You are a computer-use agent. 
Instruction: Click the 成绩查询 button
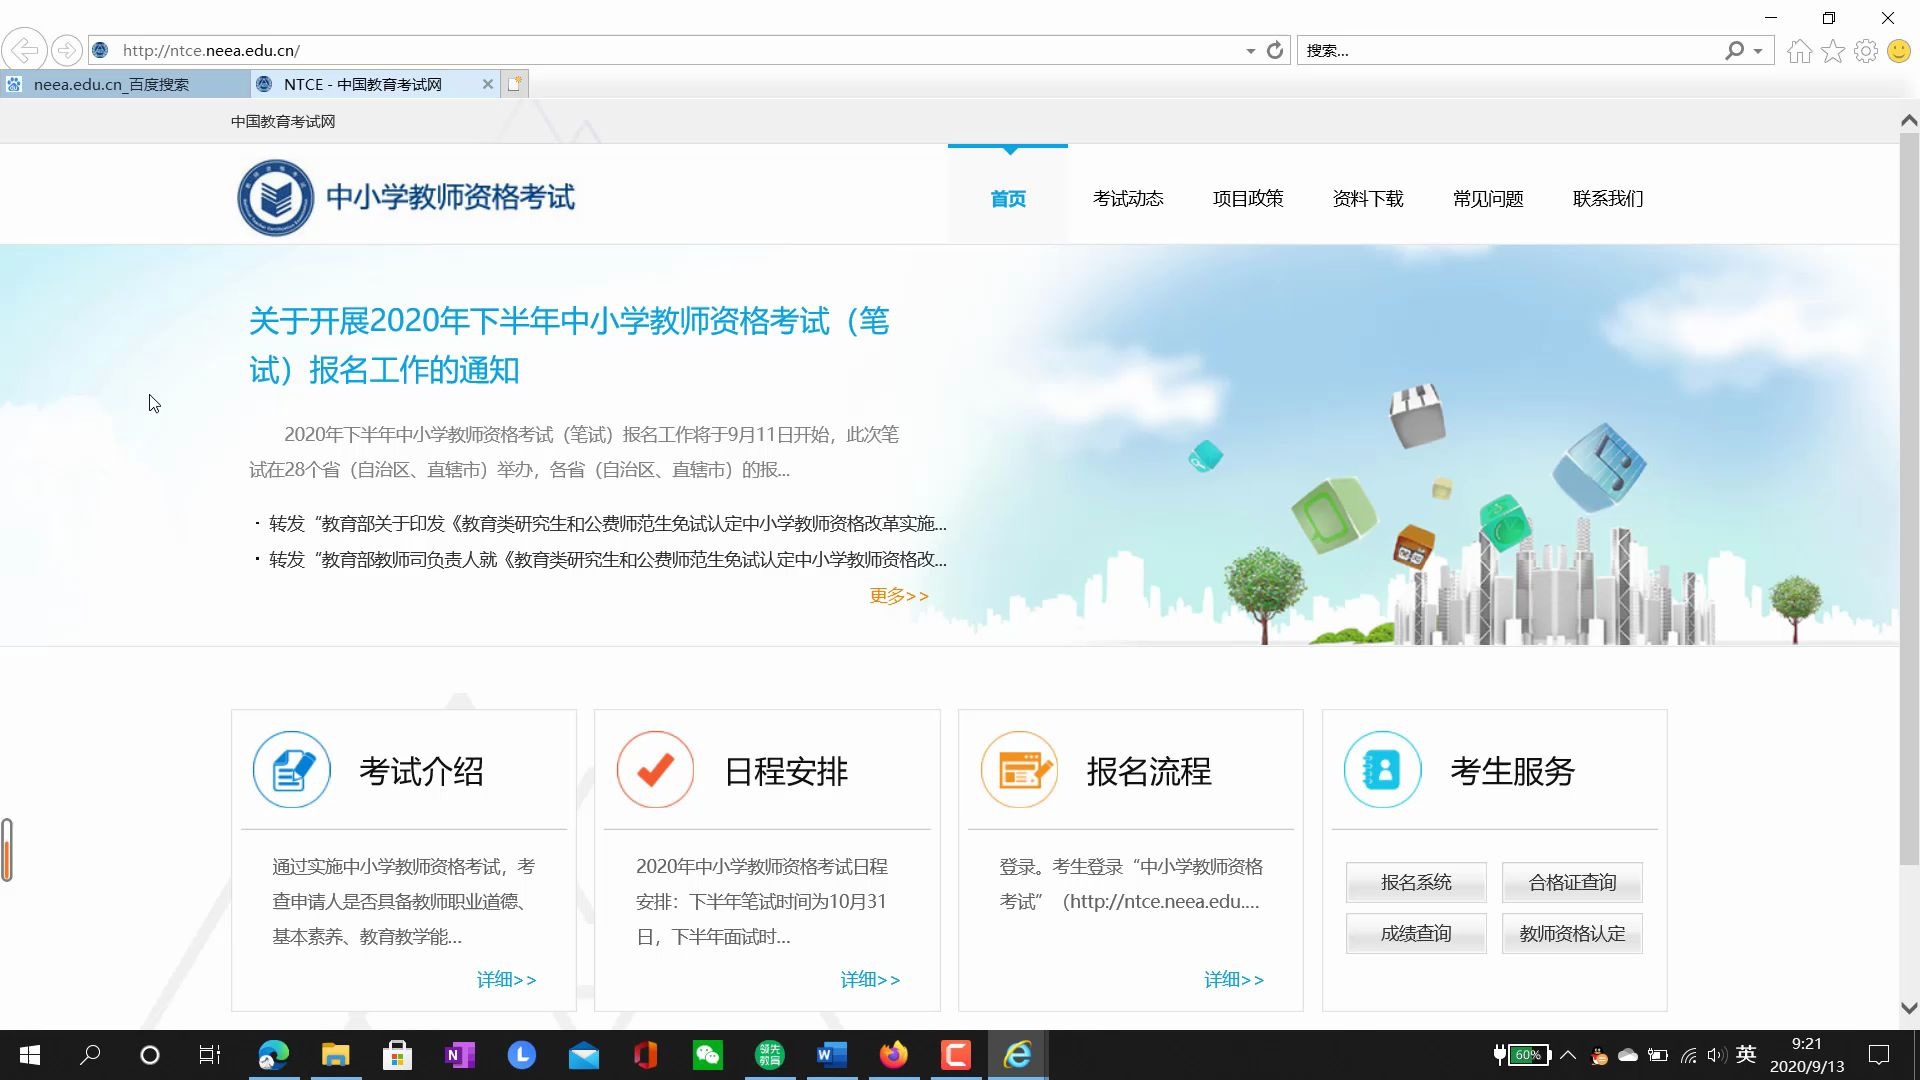pyautogui.click(x=1415, y=933)
